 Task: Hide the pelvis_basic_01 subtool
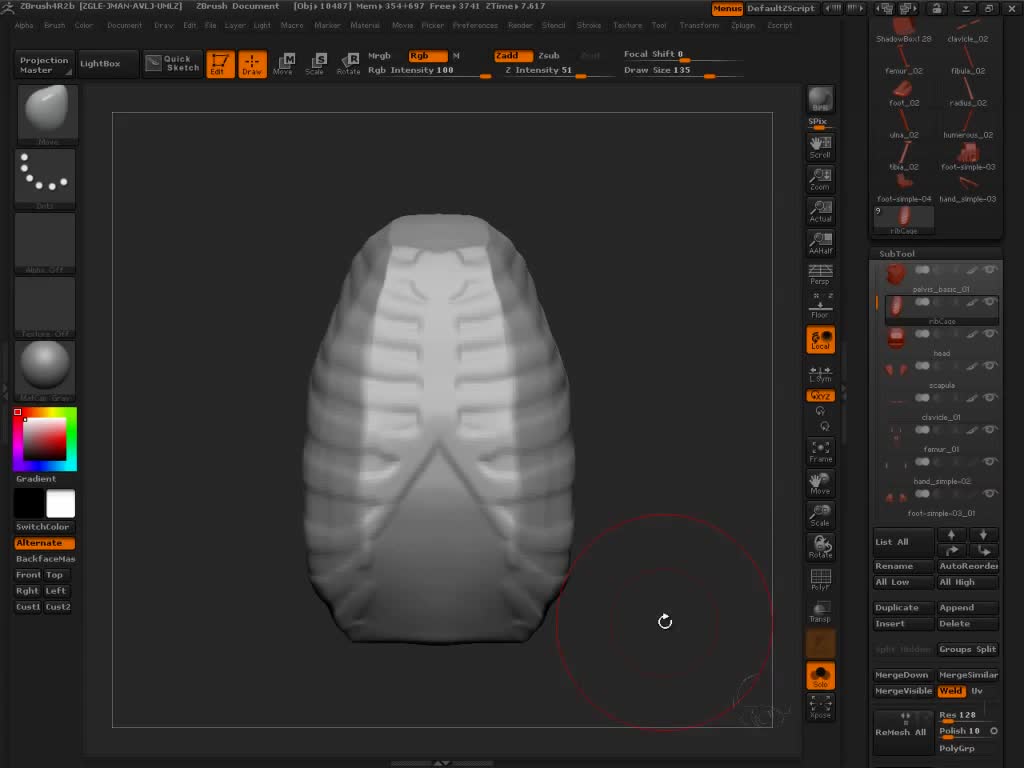point(991,270)
